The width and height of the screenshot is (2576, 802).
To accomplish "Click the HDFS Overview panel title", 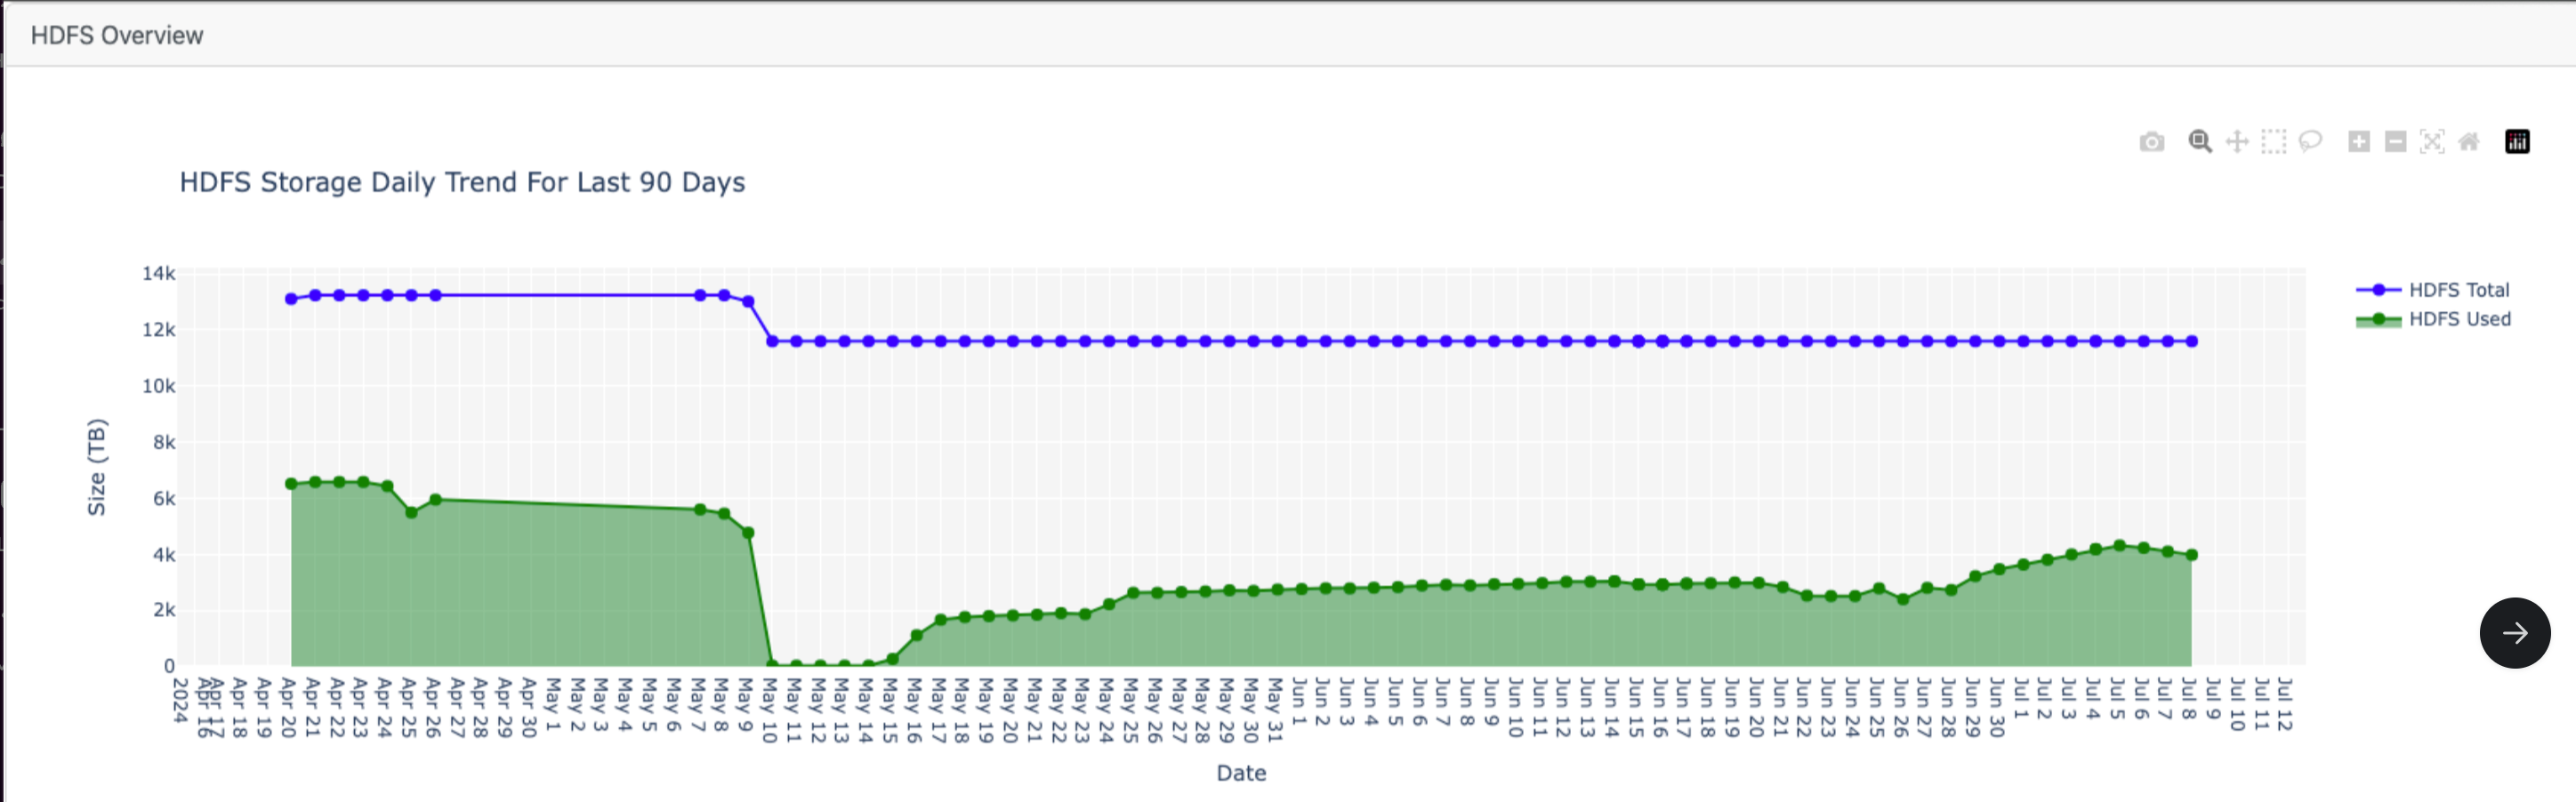I will pyautogui.click(x=117, y=35).
